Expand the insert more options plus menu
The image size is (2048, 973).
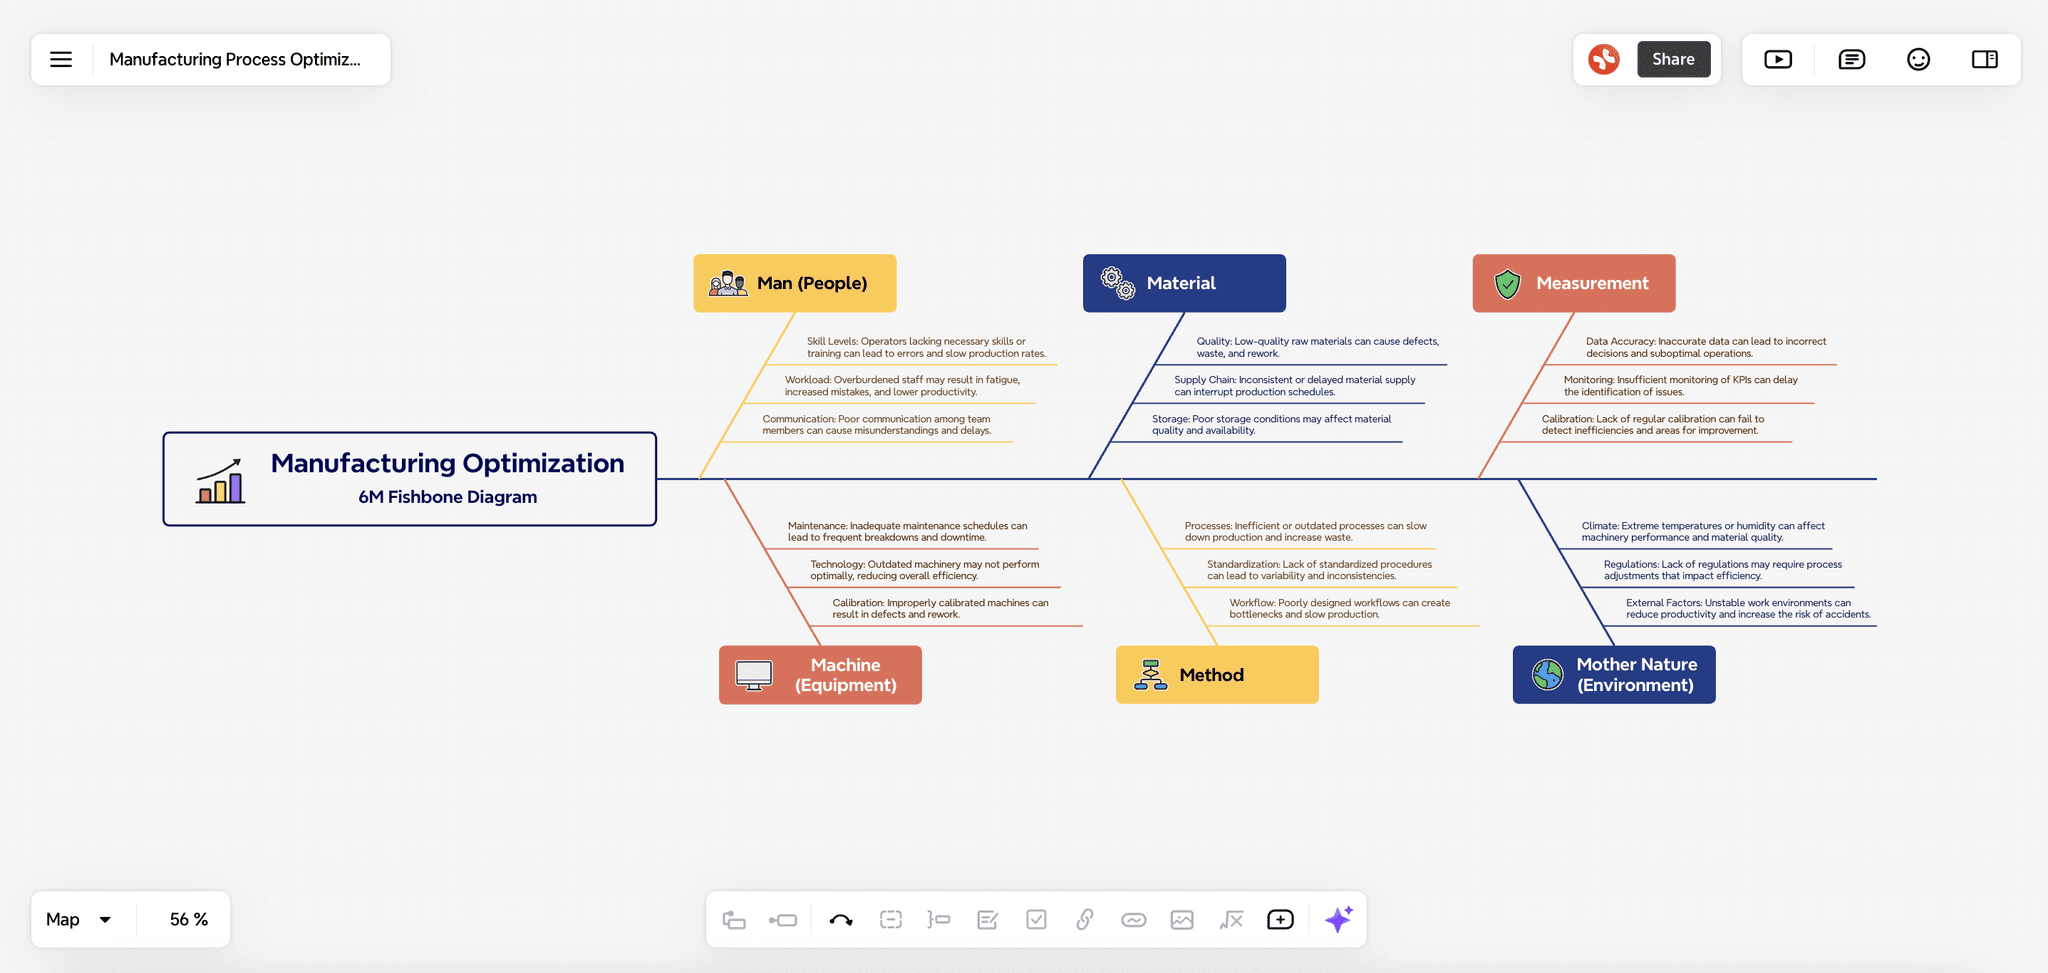(x=1280, y=919)
